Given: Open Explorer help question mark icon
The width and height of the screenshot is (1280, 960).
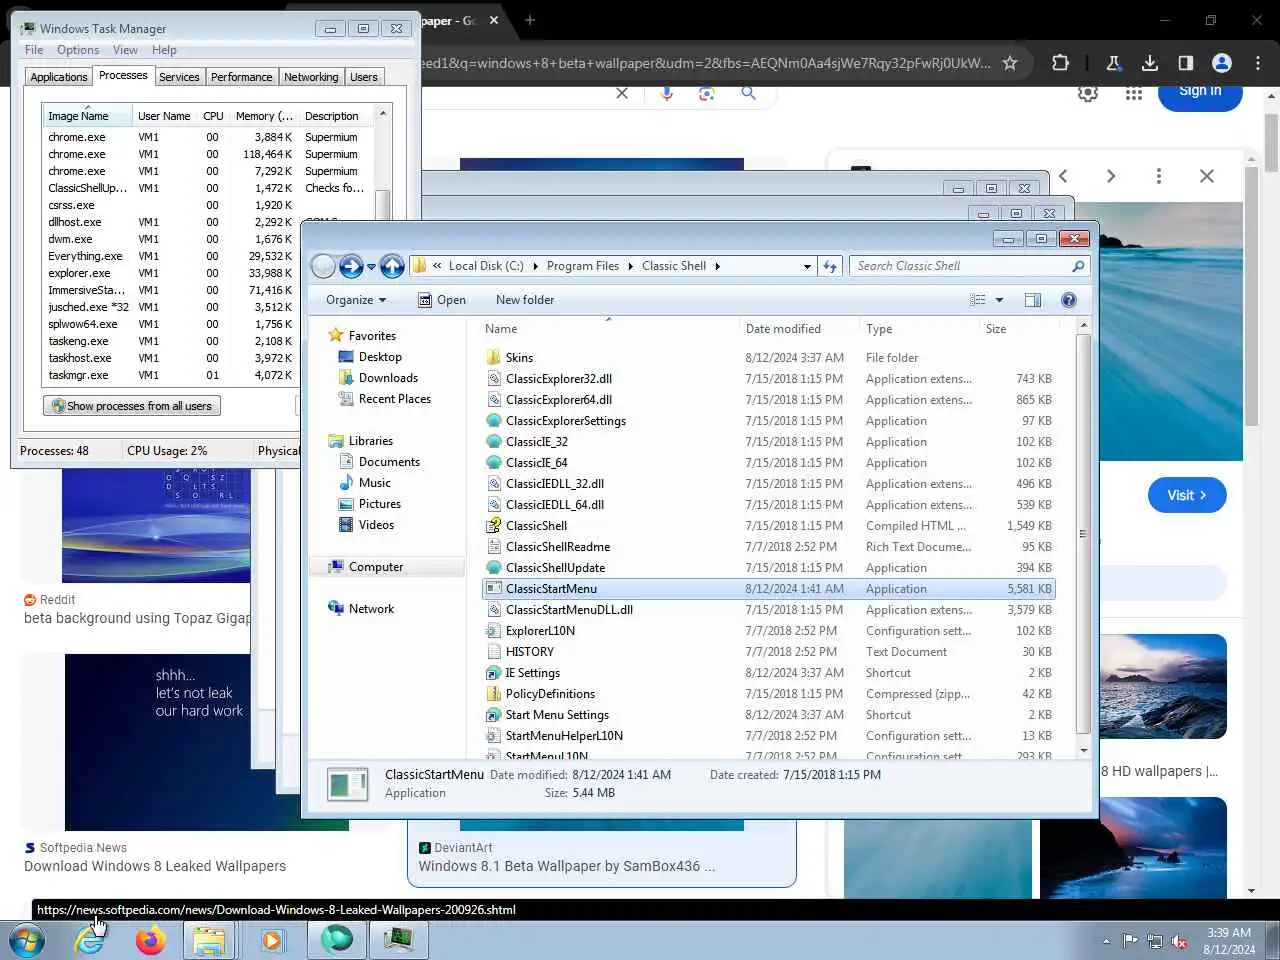Looking at the screenshot, I should point(1068,300).
